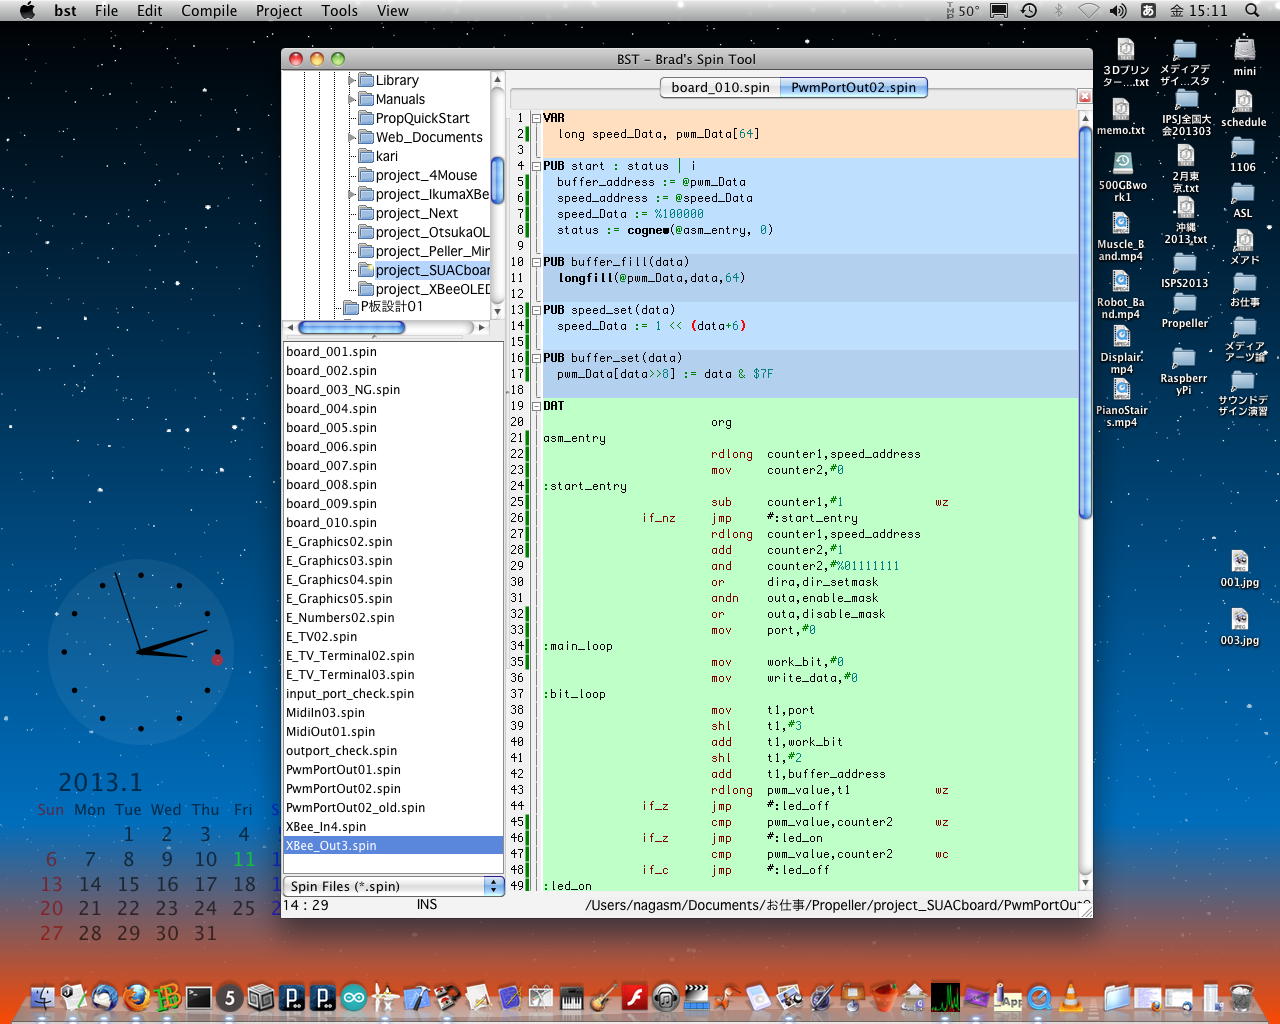The height and width of the screenshot is (1024, 1280).
Task: Select PwmPortOut01.spin in the file list
Action: [x=343, y=770]
